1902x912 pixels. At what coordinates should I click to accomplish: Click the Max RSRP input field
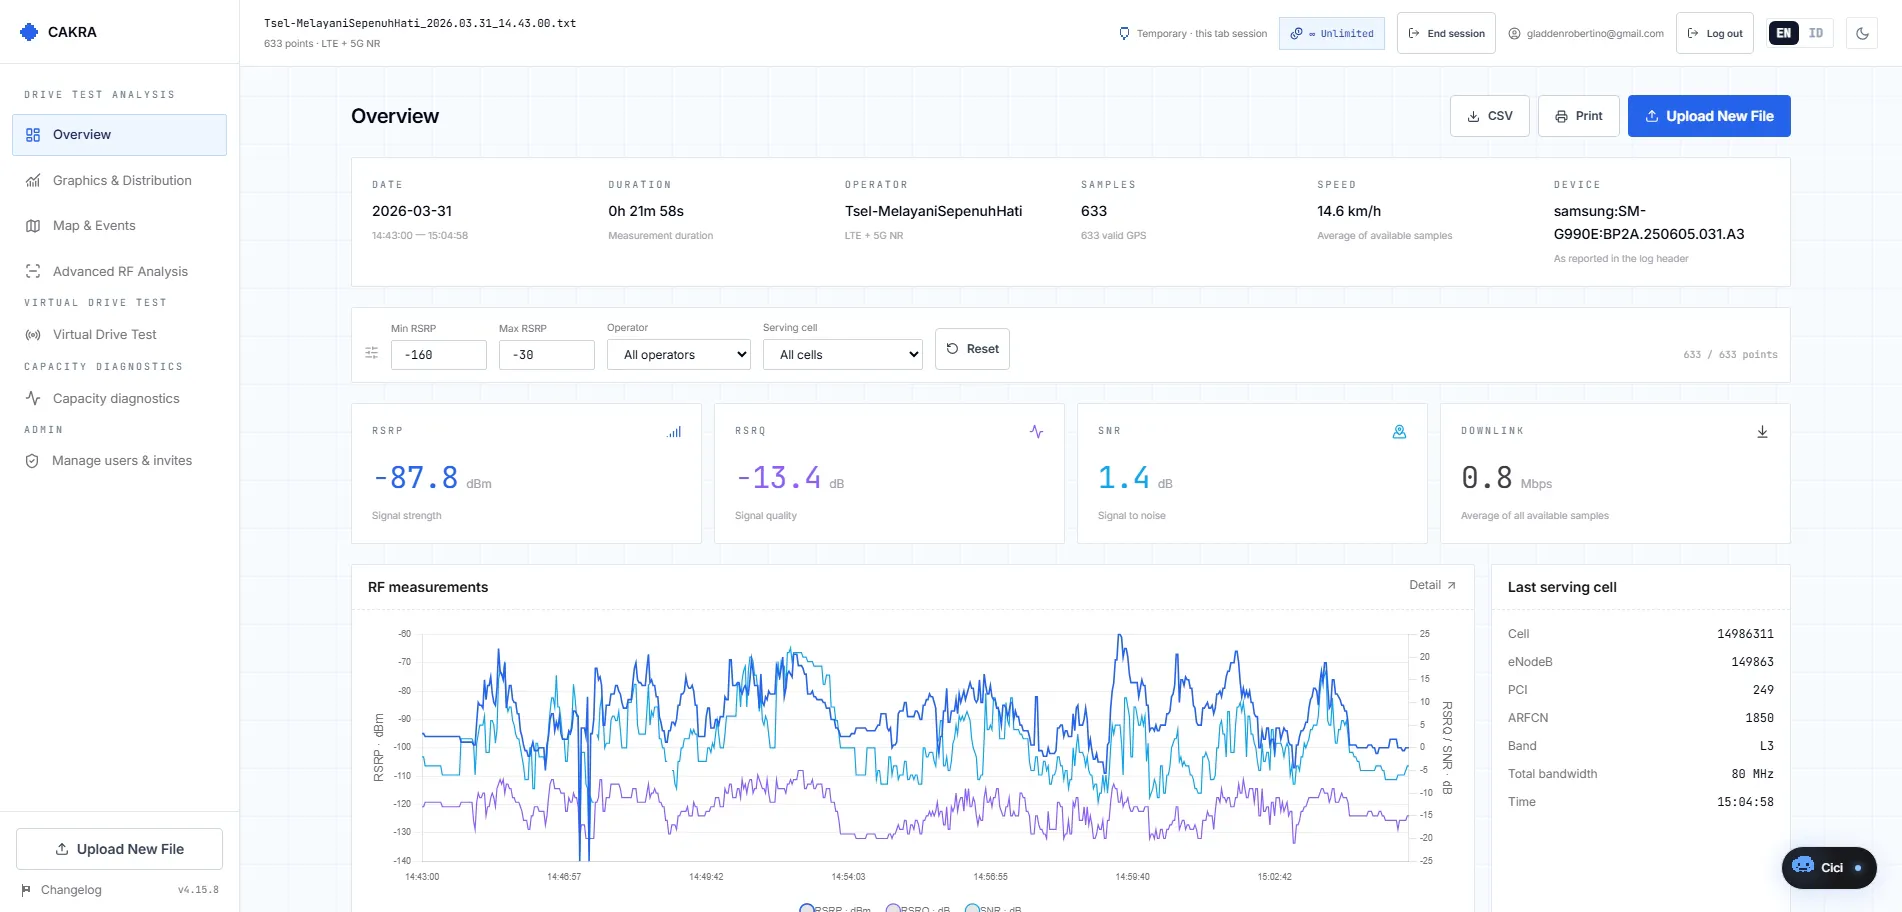[x=547, y=355]
